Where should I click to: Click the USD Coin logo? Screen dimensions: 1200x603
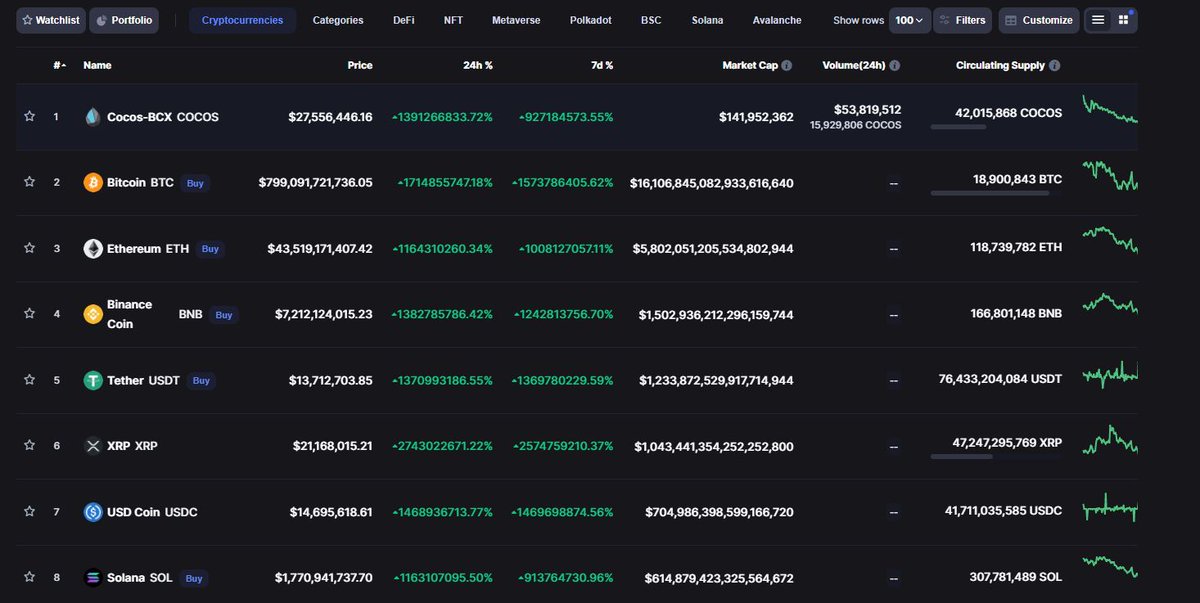pyautogui.click(x=93, y=511)
